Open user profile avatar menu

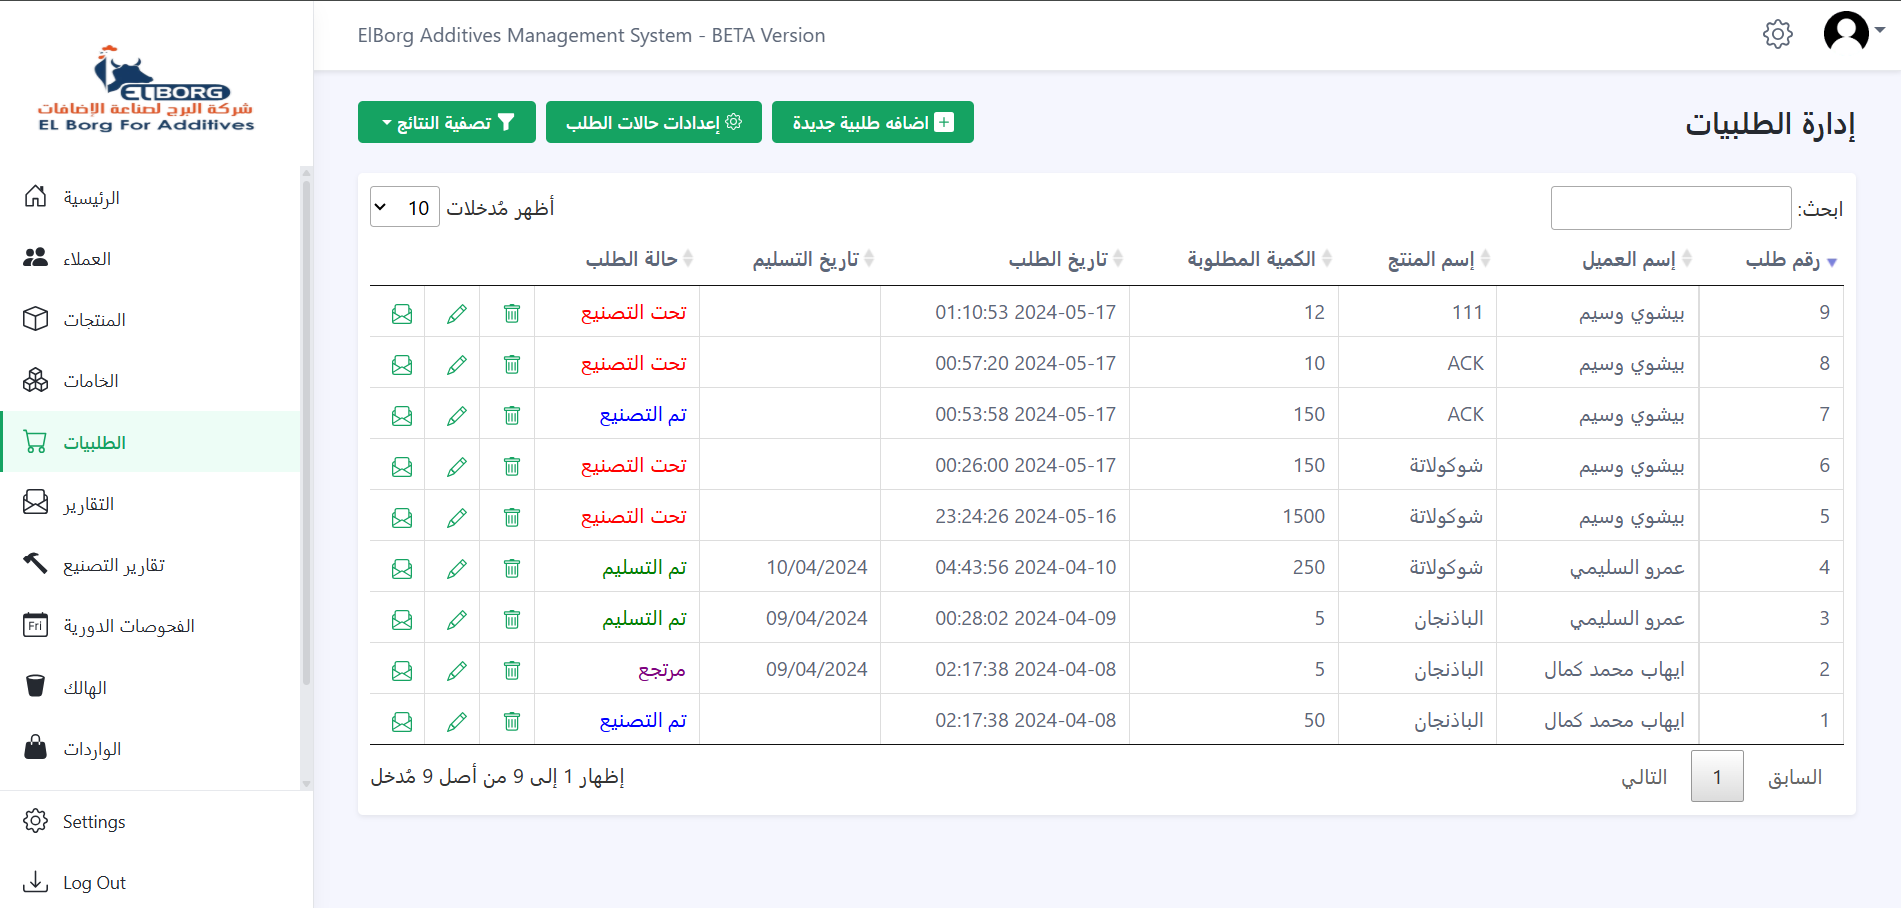coord(1851,32)
